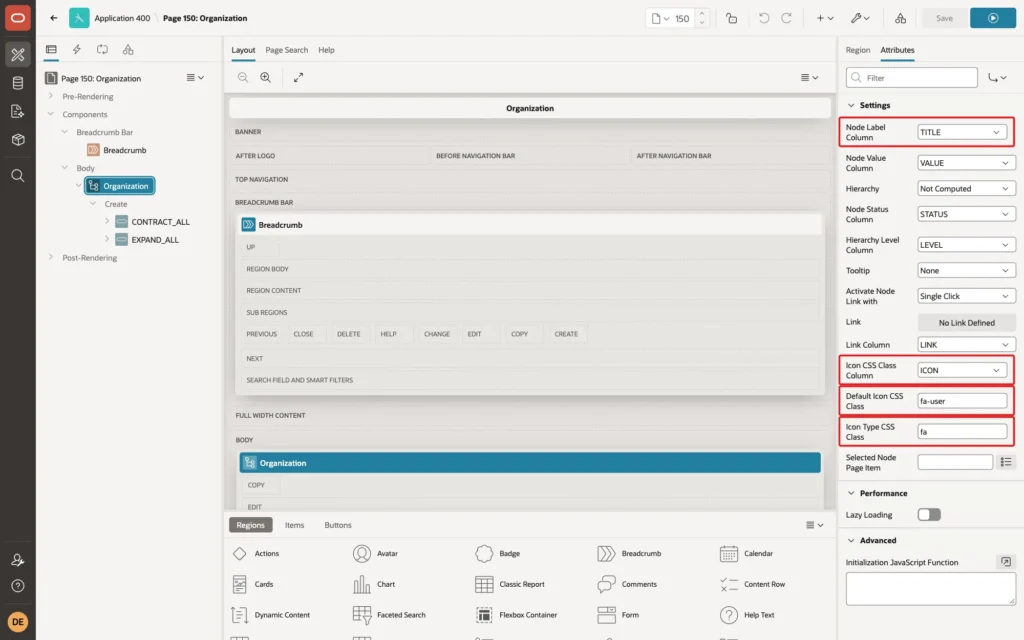Switch to Processing tab icon
The image size is (1024, 640).
(x=103, y=50)
